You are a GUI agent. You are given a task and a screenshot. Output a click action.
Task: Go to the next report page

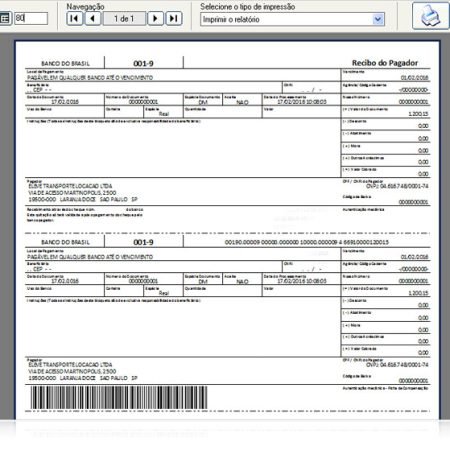(x=155, y=18)
